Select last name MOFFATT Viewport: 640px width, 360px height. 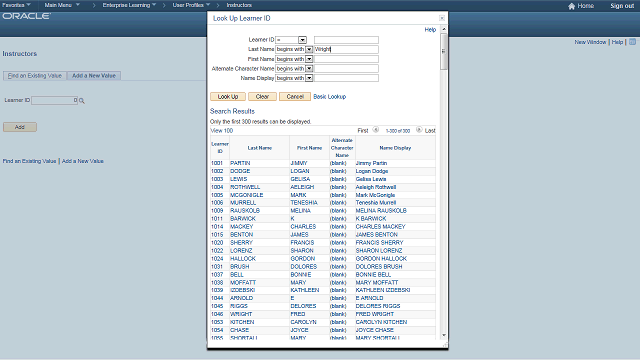pyautogui.click(x=243, y=282)
